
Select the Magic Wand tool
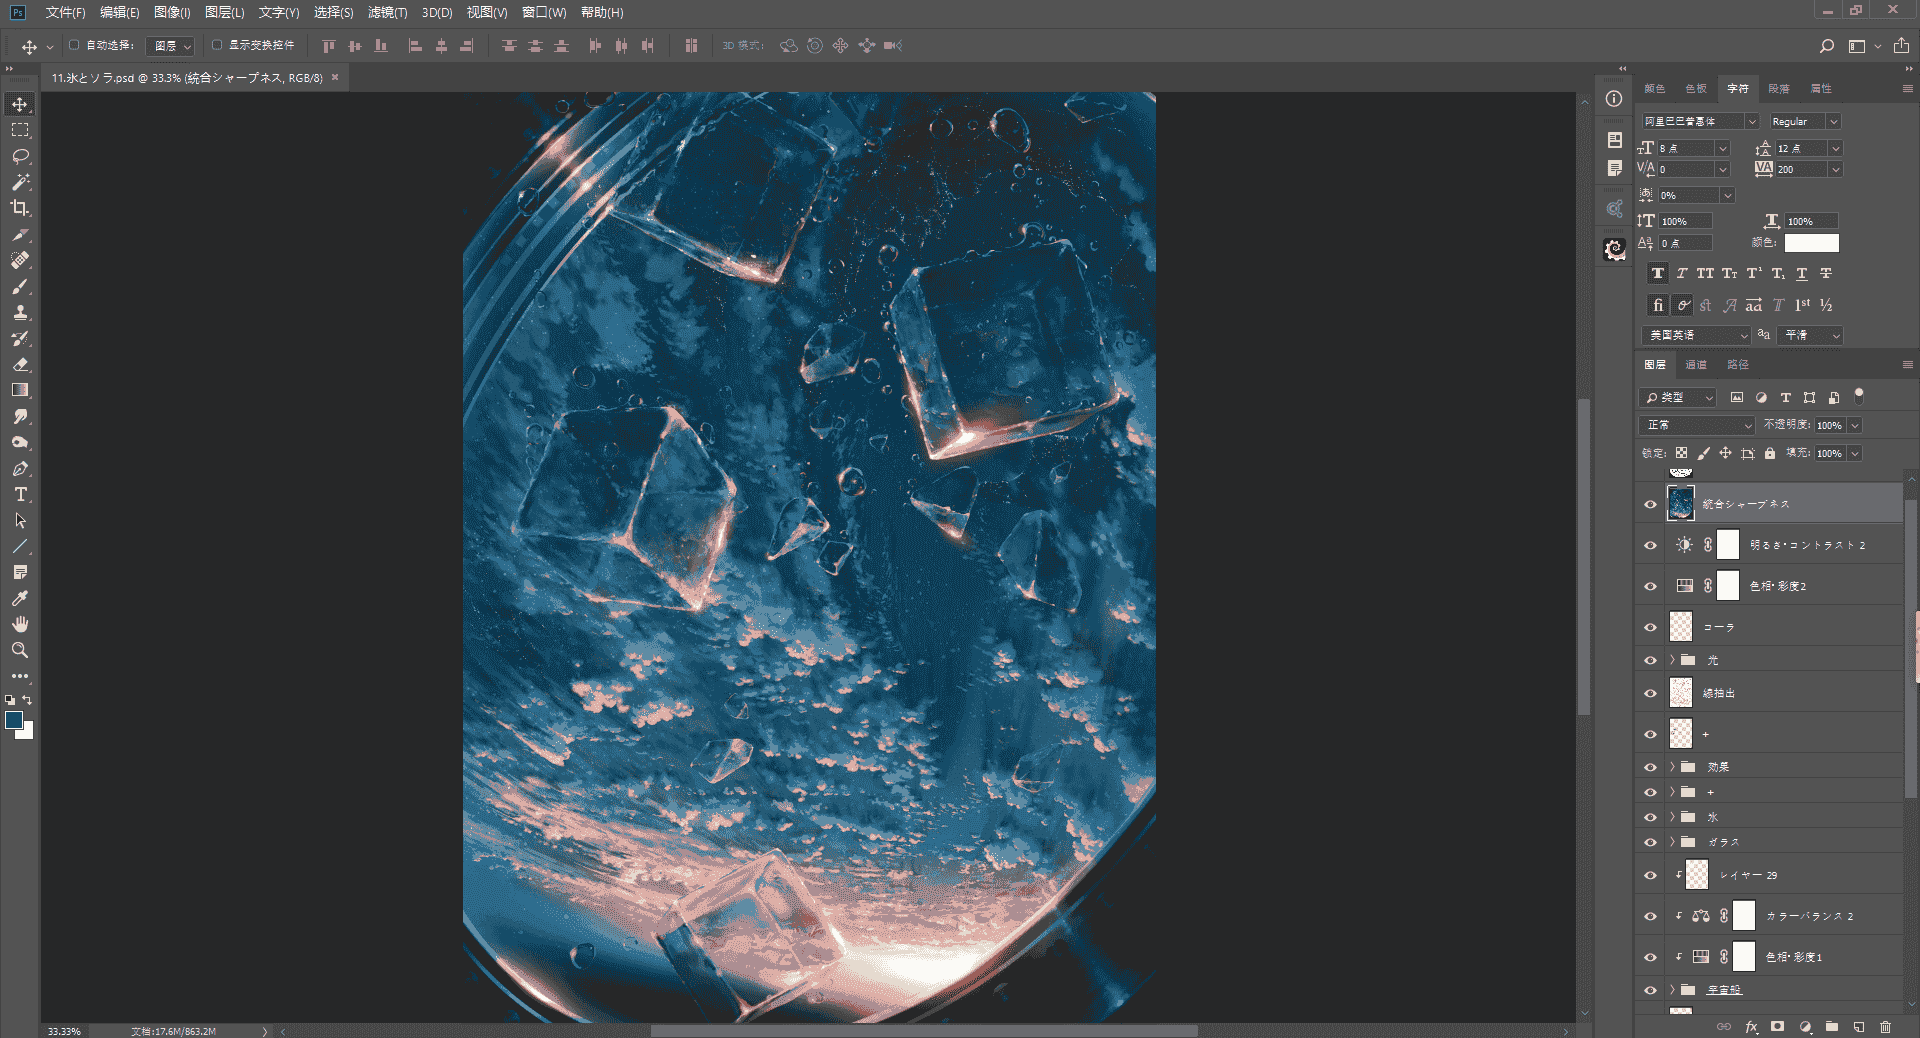pos(20,182)
